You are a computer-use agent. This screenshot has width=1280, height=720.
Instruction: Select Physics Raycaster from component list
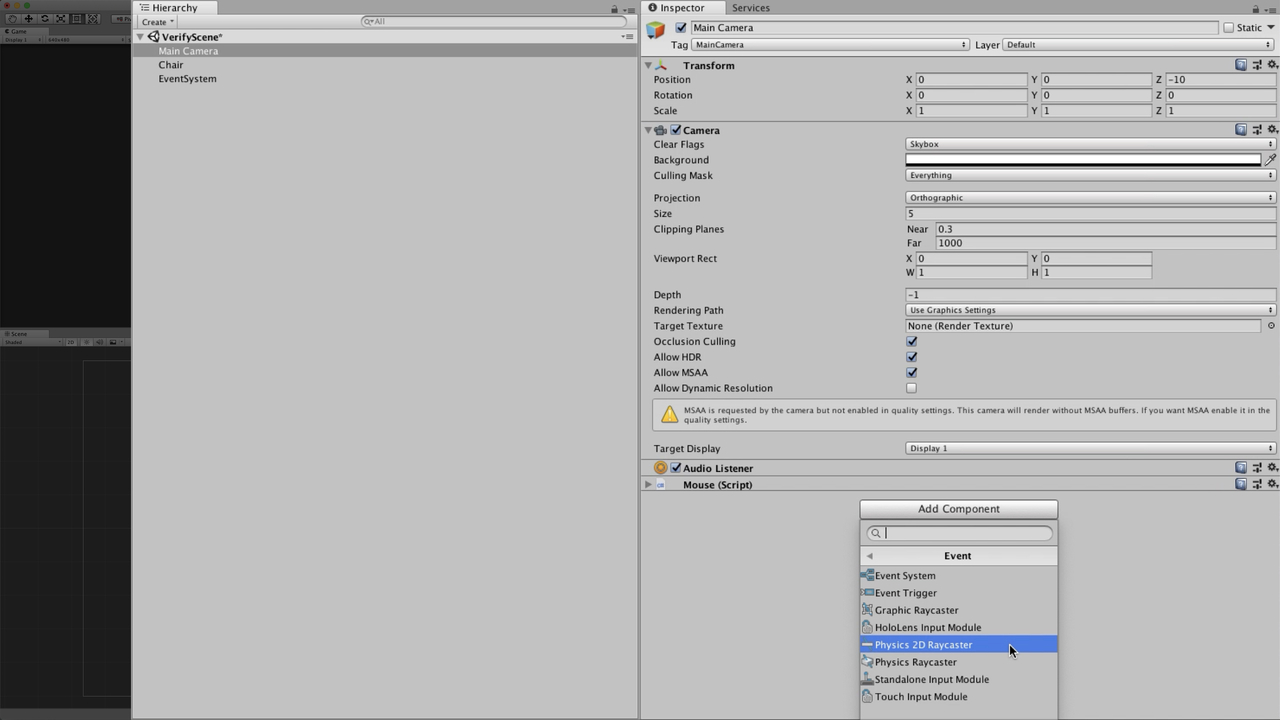pos(915,662)
